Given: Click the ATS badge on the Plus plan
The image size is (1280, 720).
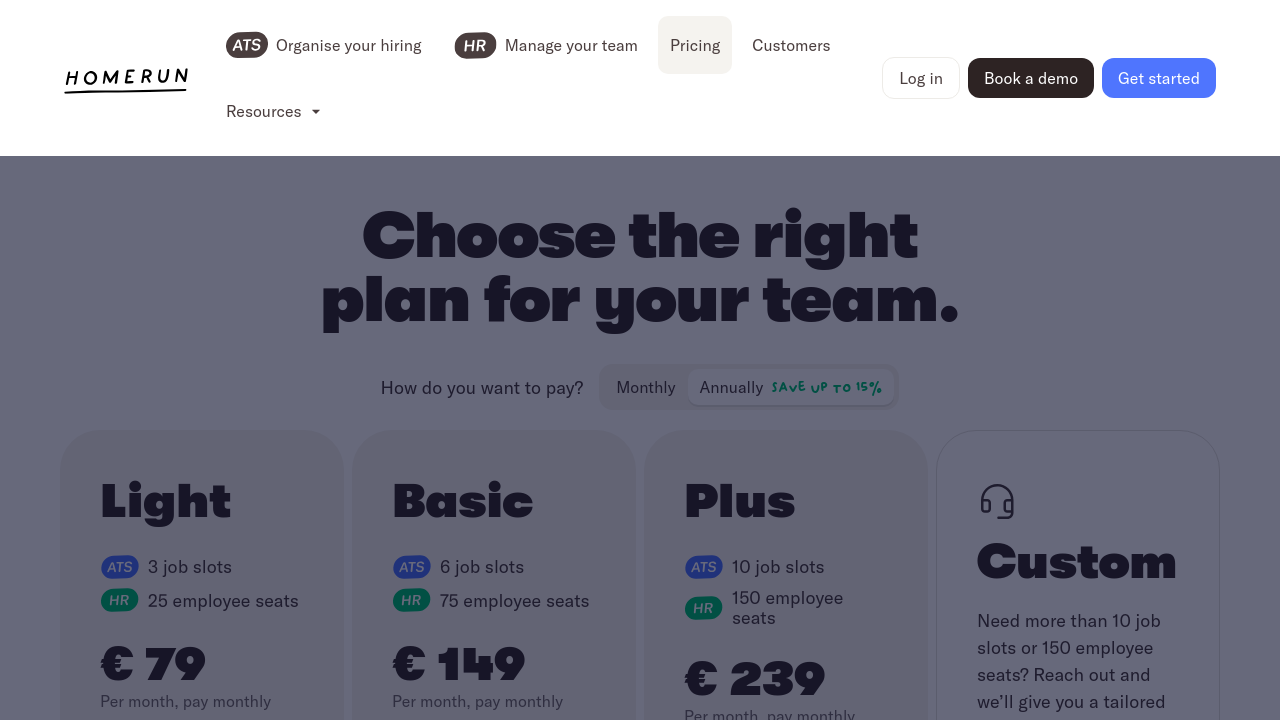Looking at the screenshot, I should click(703, 567).
